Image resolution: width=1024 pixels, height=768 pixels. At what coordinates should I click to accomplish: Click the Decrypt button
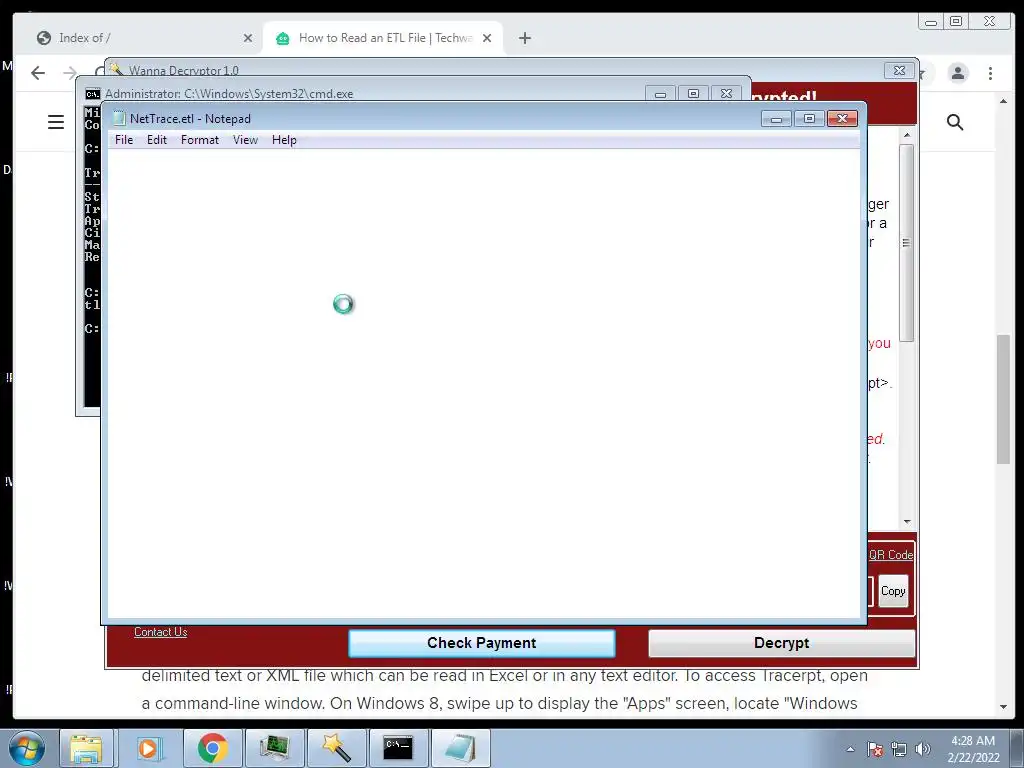click(781, 643)
